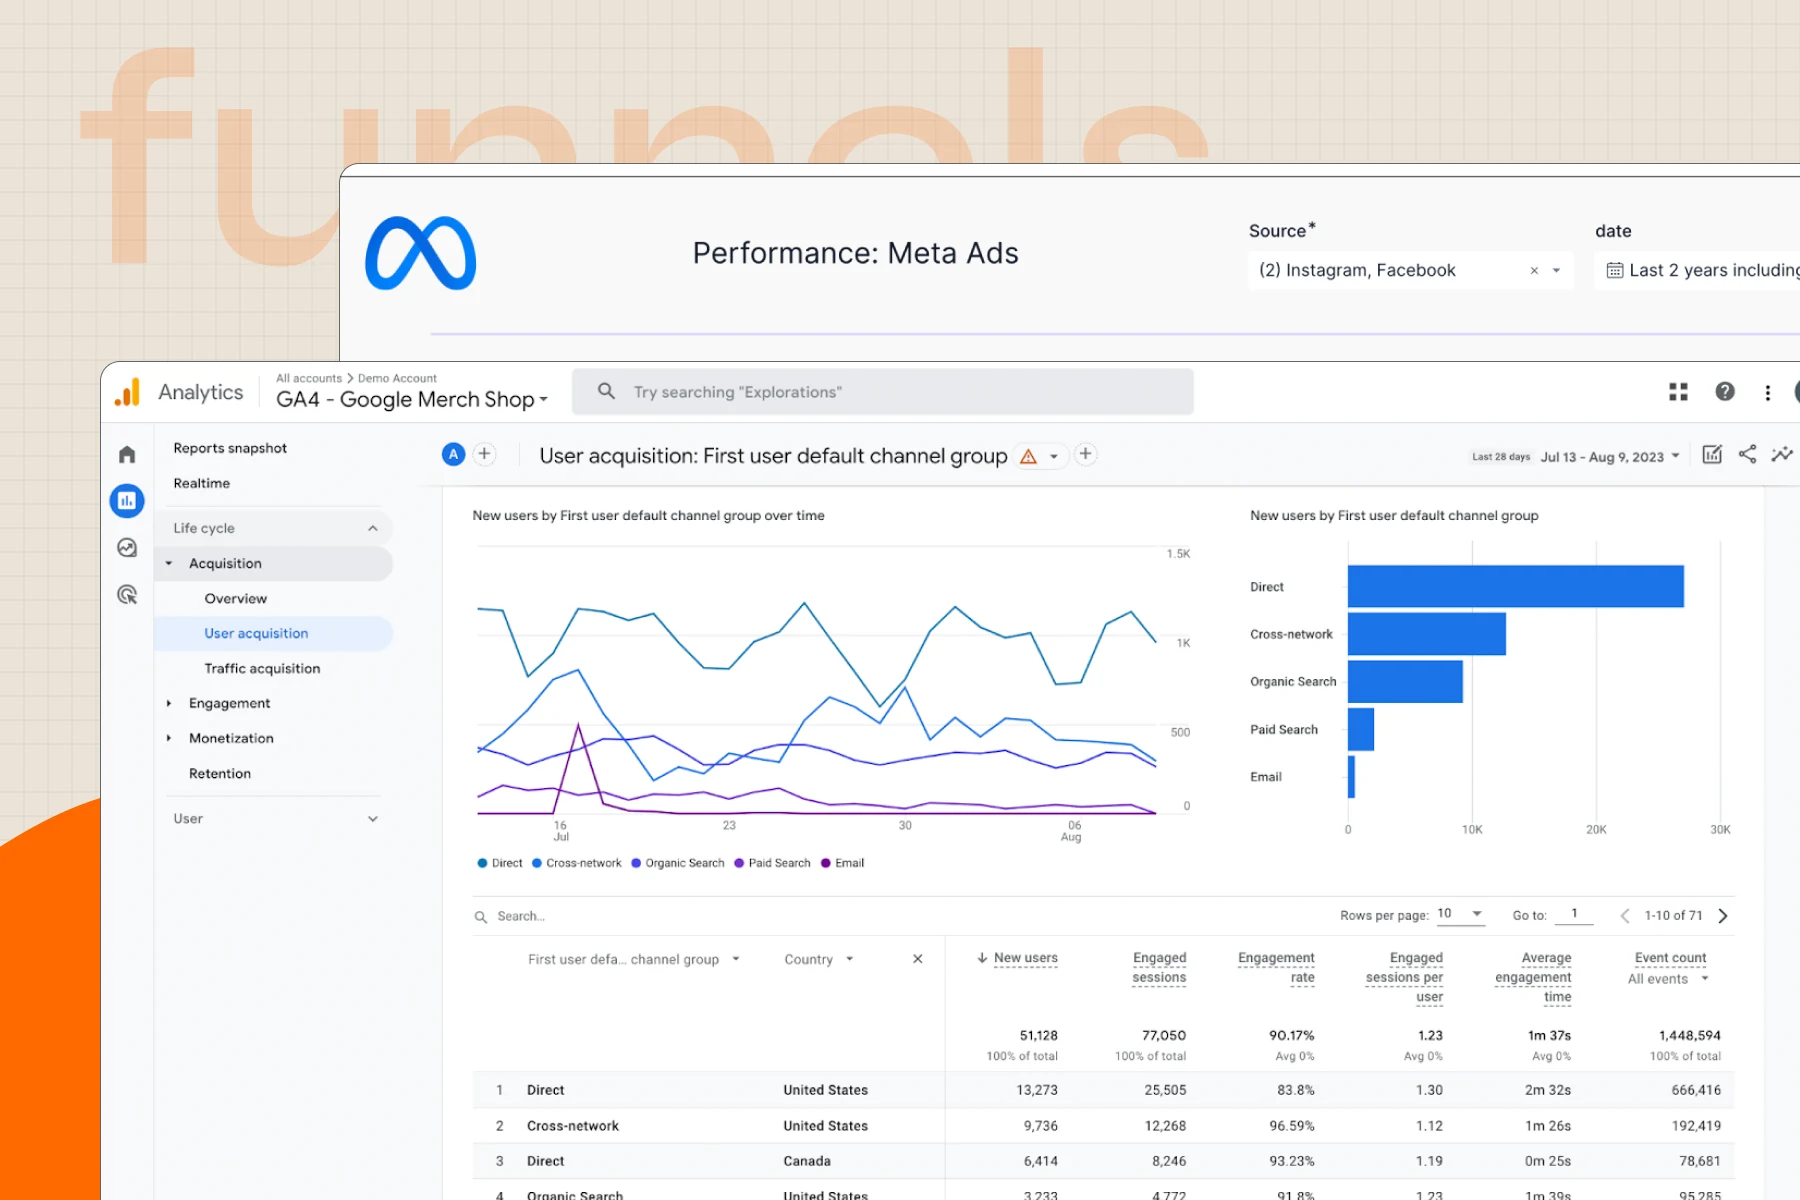Share this report via share icon
This screenshot has height=1200, width=1800.
(1747, 455)
